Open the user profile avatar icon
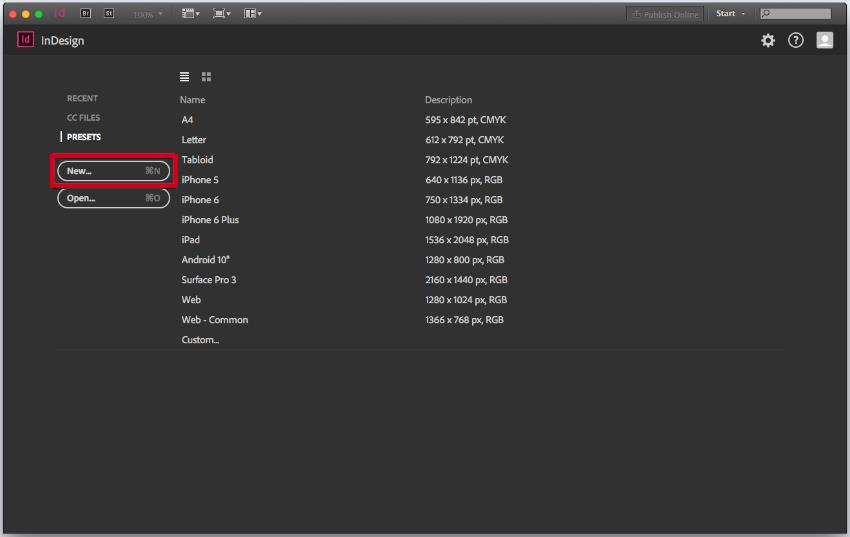 click(825, 40)
